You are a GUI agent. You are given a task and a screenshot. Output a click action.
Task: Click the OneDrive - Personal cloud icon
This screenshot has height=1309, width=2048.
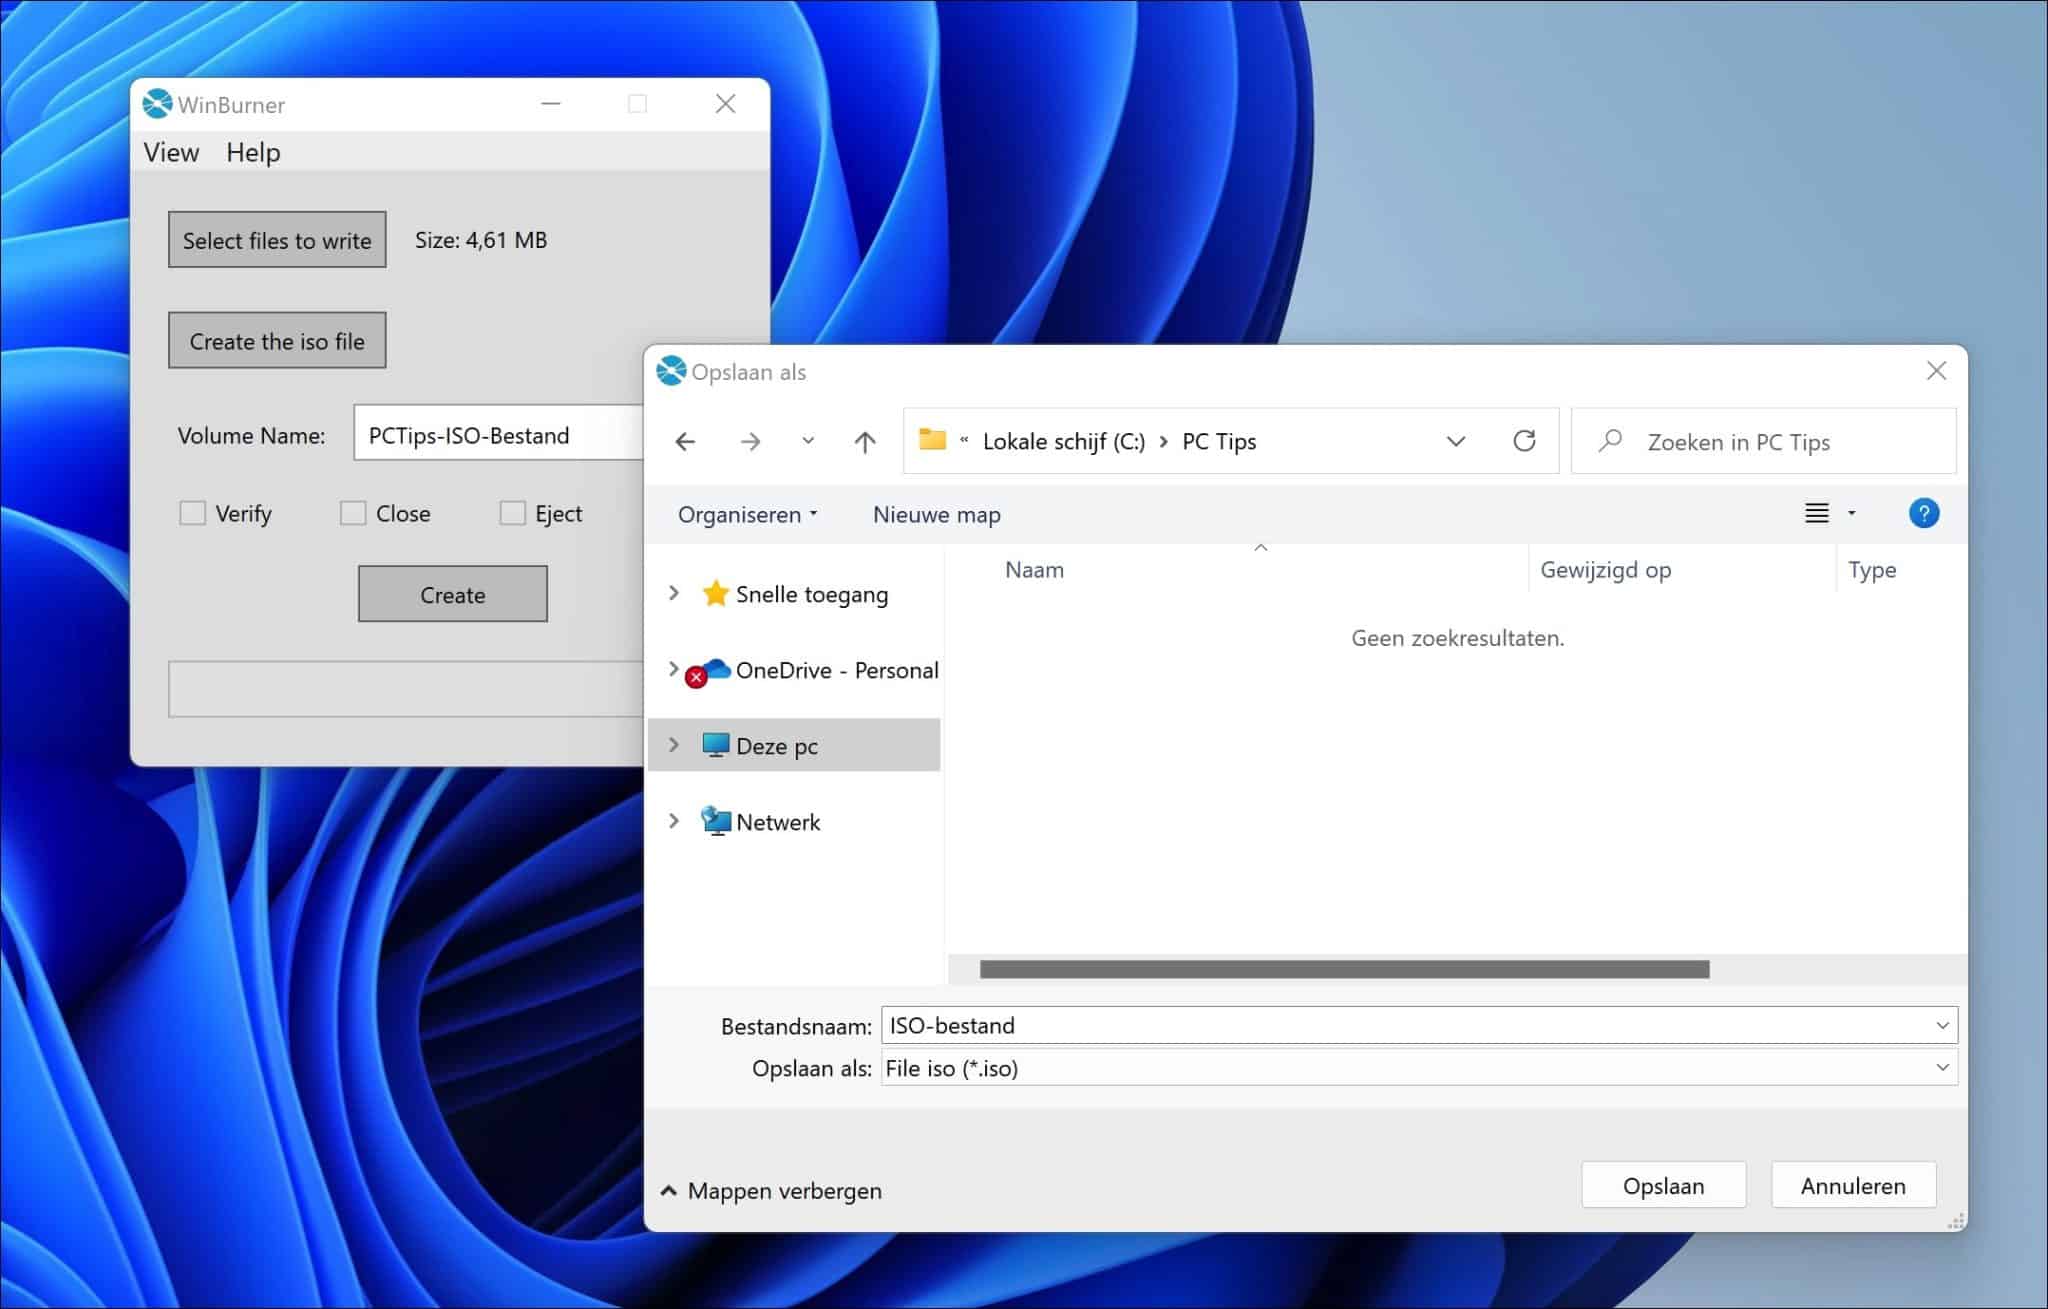coord(711,670)
